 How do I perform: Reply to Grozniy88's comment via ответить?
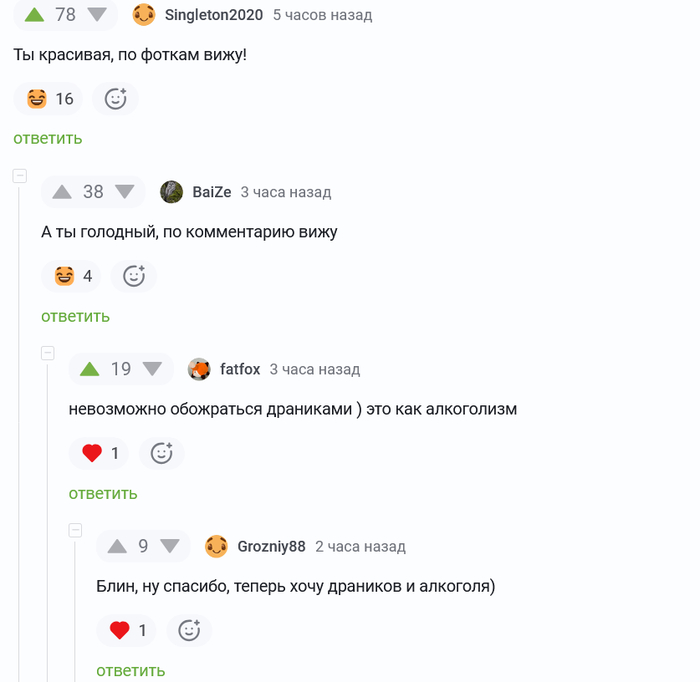point(131,671)
